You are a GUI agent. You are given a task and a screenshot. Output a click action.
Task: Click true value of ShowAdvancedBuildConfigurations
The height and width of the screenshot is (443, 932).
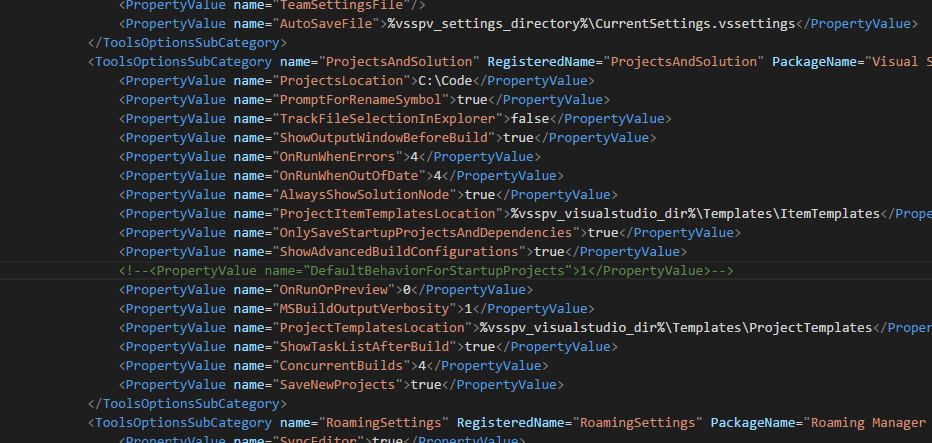[549, 251]
